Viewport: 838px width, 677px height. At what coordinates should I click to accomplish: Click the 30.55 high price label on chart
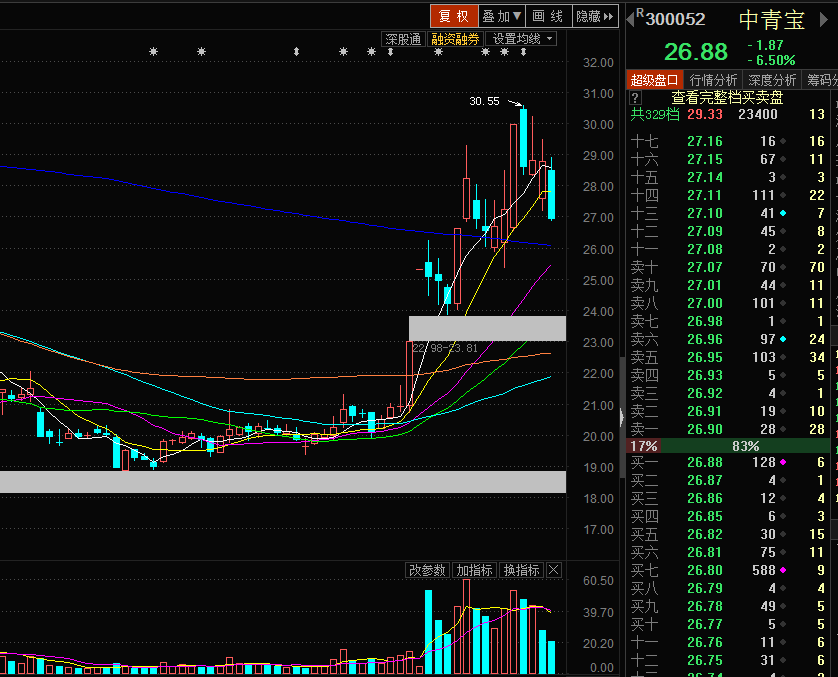coord(484,101)
